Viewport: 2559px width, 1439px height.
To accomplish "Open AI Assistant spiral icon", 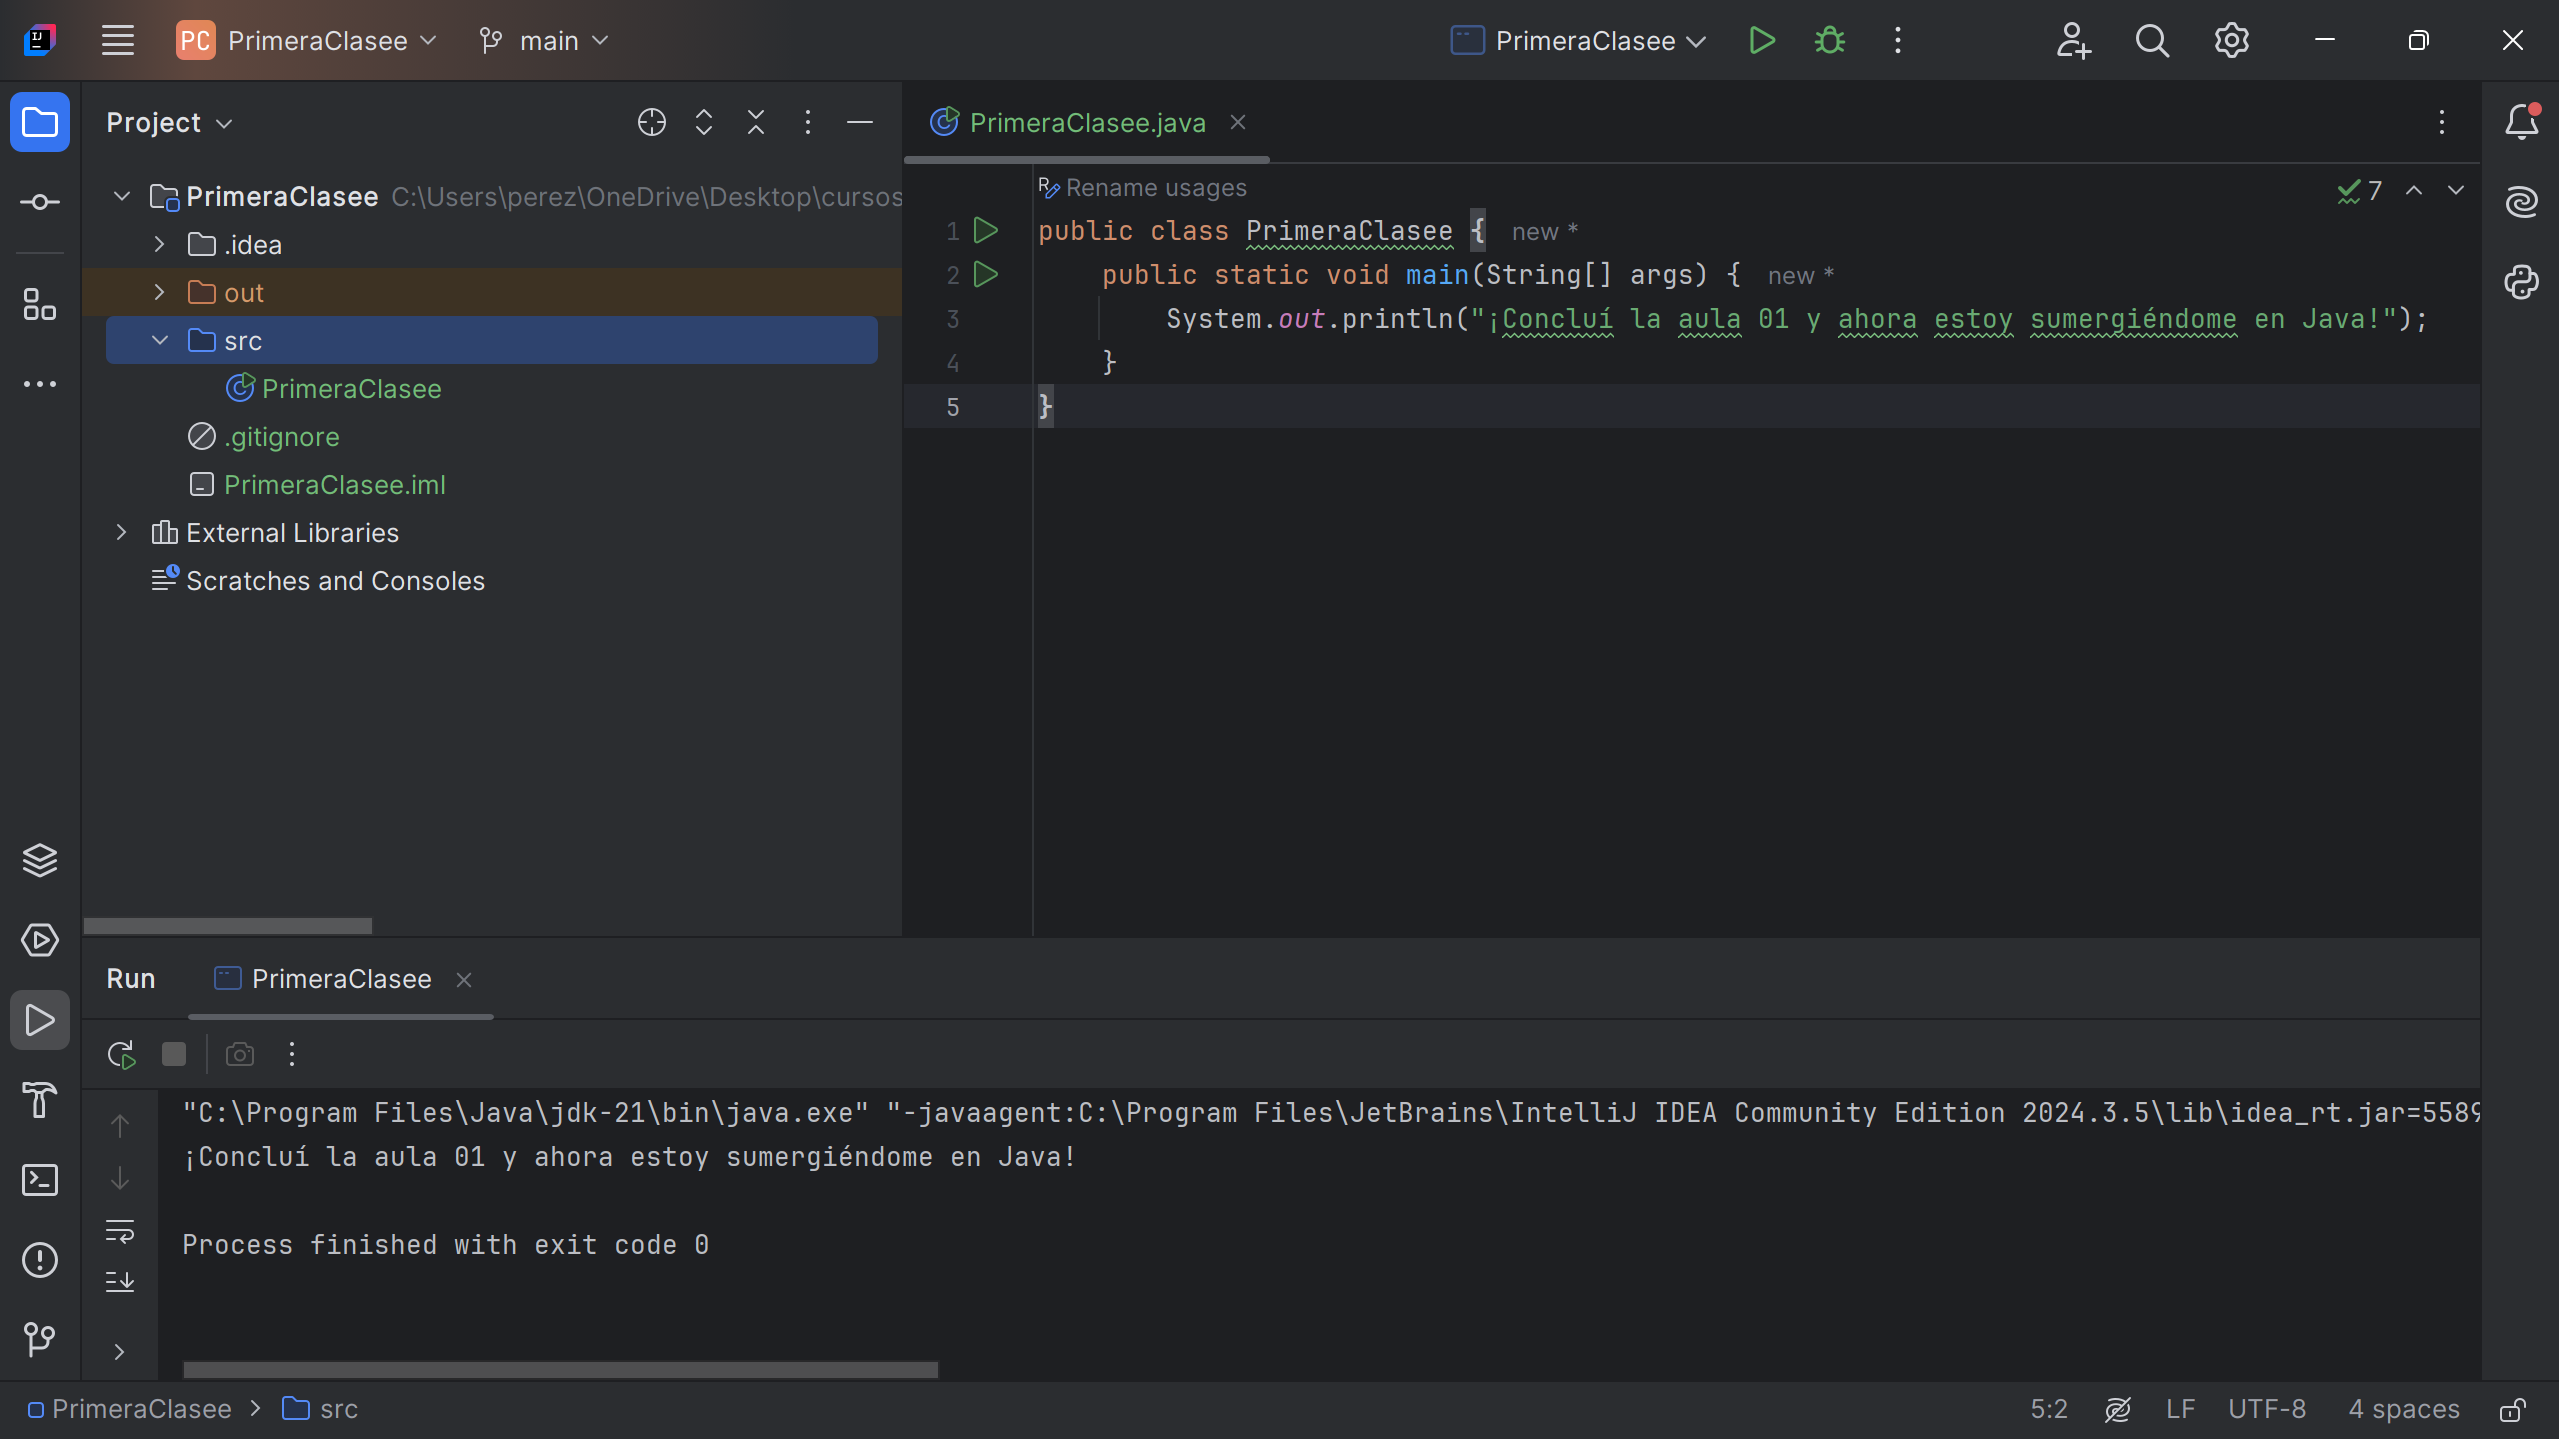I will pyautogui.click(x=2522, y=202).
